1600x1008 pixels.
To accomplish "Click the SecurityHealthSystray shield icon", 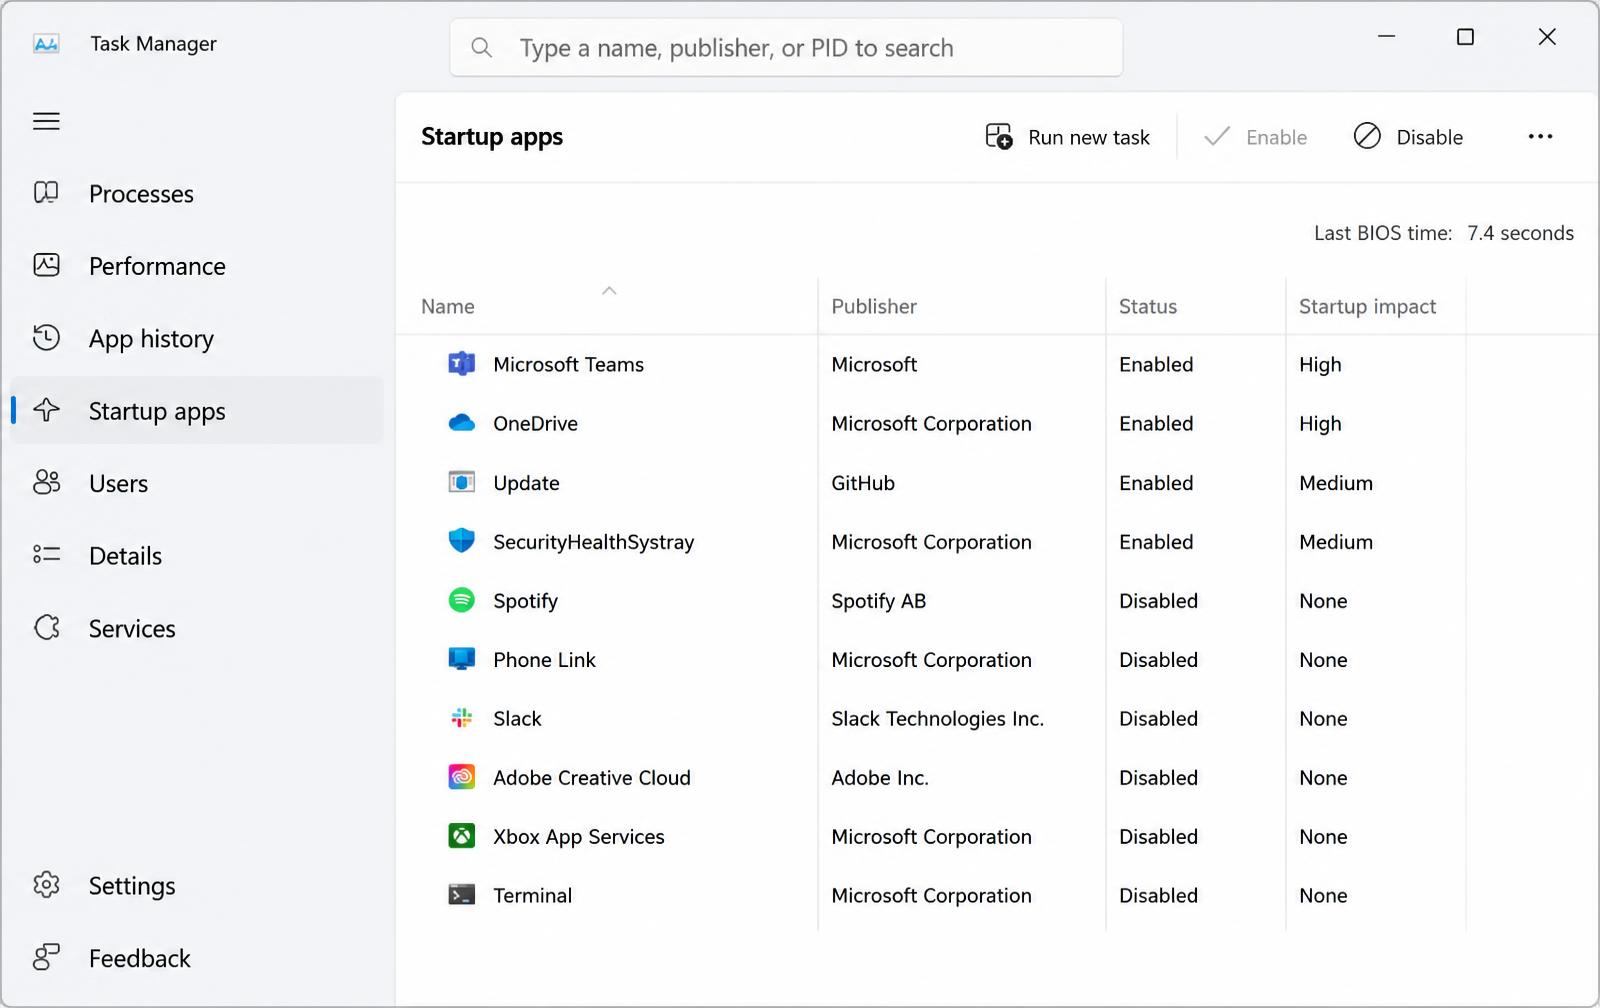I will pos(461,541).
